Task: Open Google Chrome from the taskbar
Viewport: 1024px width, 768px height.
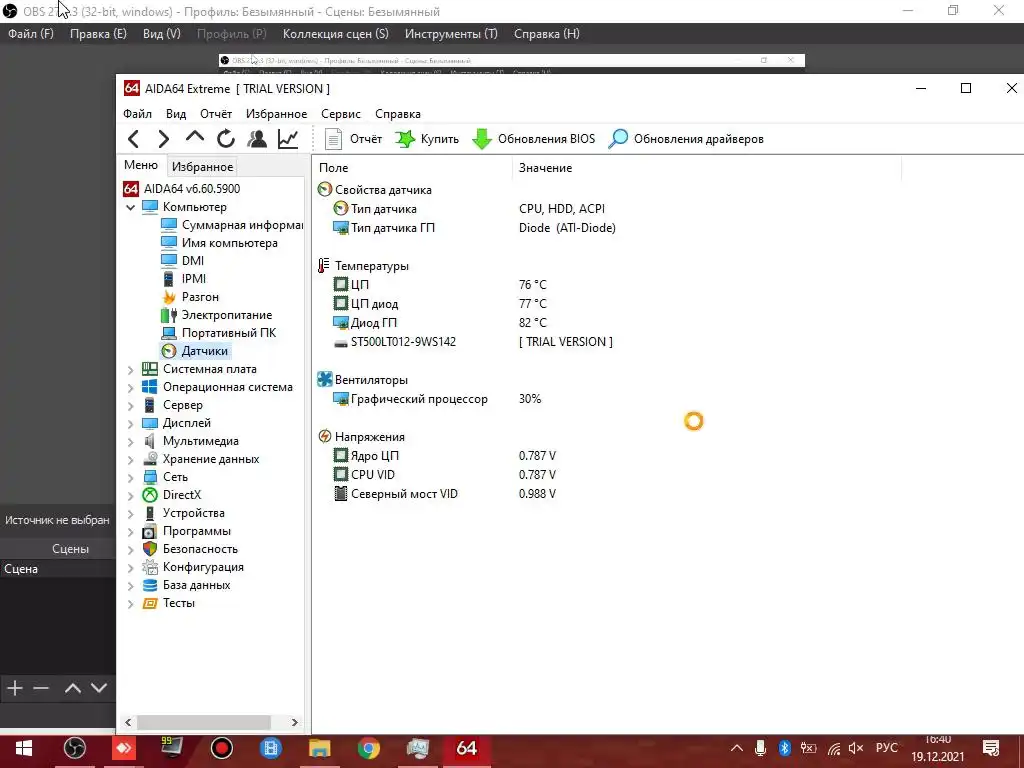Action: [368, 748]
